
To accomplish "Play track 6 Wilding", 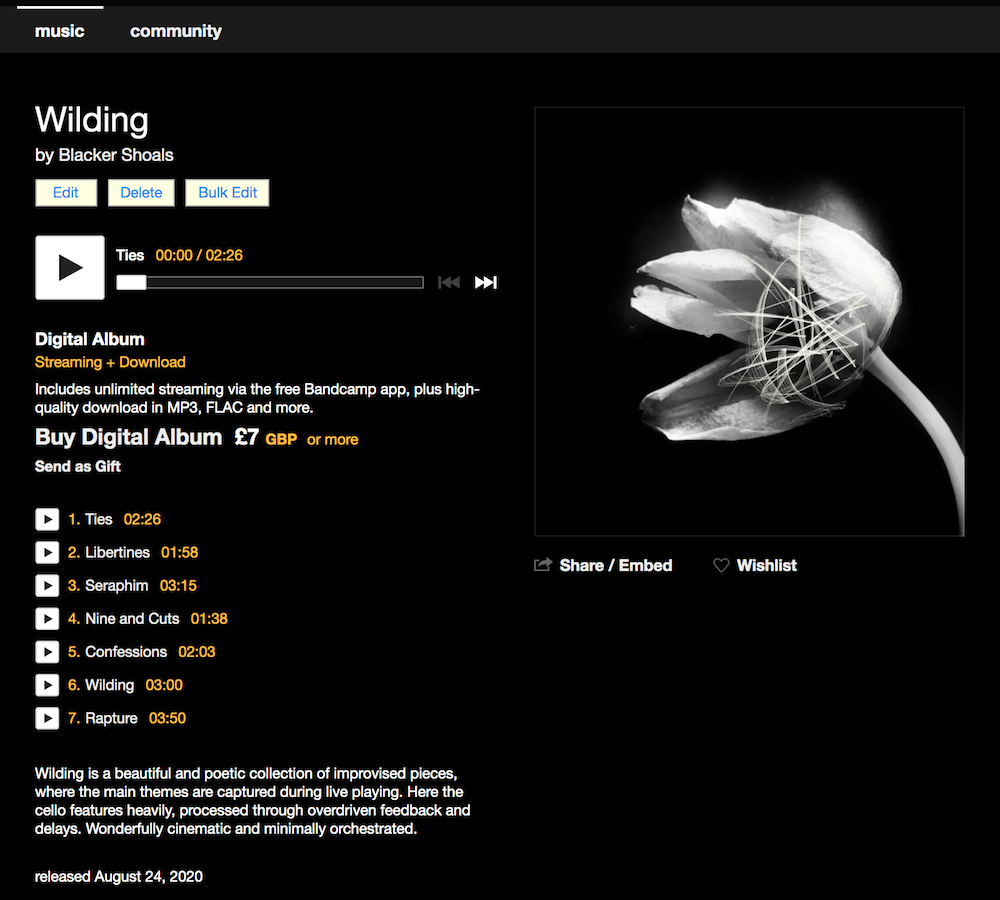I will click(47, 685).
